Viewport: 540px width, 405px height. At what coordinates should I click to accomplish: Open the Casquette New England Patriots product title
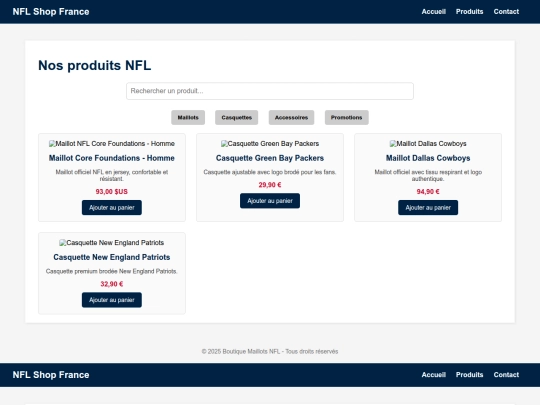tap(112, 257)
